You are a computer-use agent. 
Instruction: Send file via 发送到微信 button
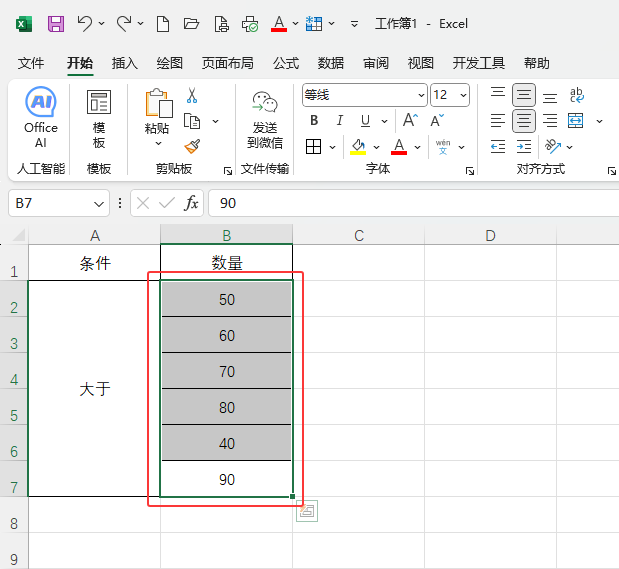tap(265, 120)
